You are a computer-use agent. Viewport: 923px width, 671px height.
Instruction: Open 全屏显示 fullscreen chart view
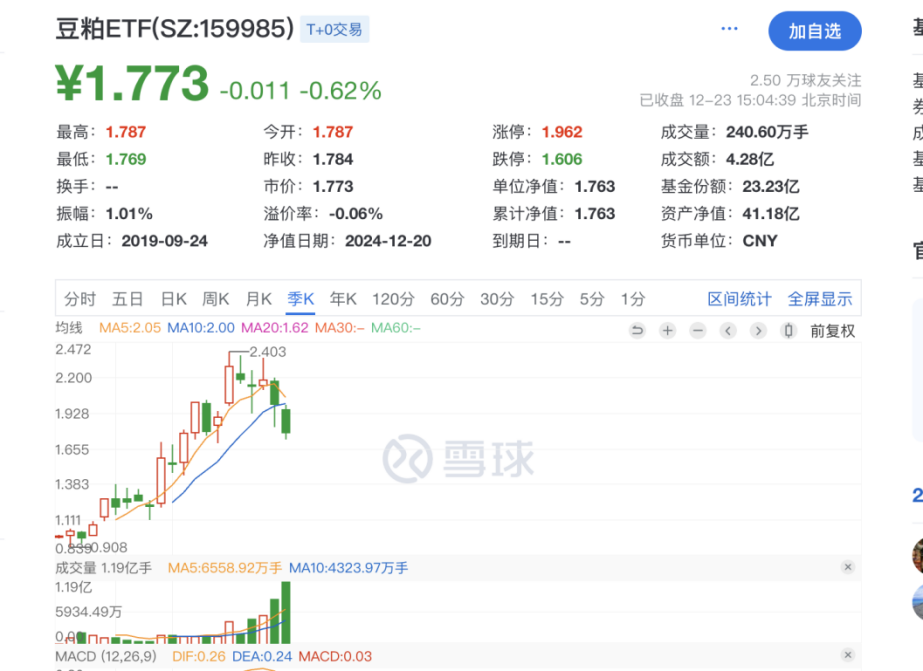point(820,299)
